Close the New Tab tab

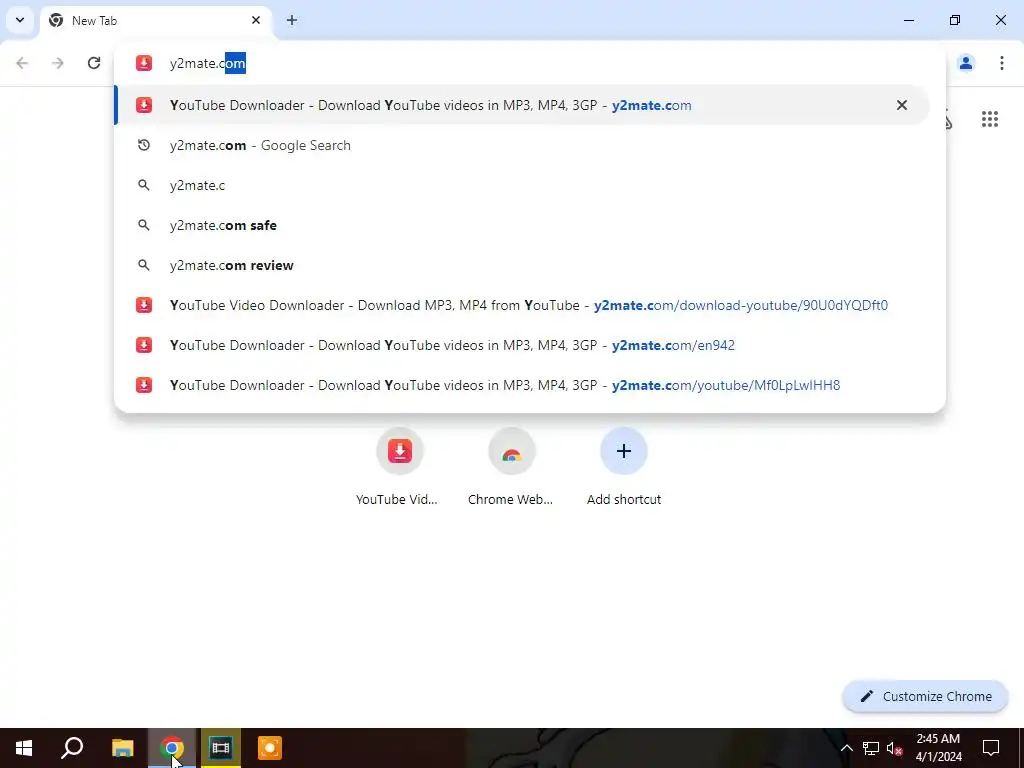[x=256, y=20]
